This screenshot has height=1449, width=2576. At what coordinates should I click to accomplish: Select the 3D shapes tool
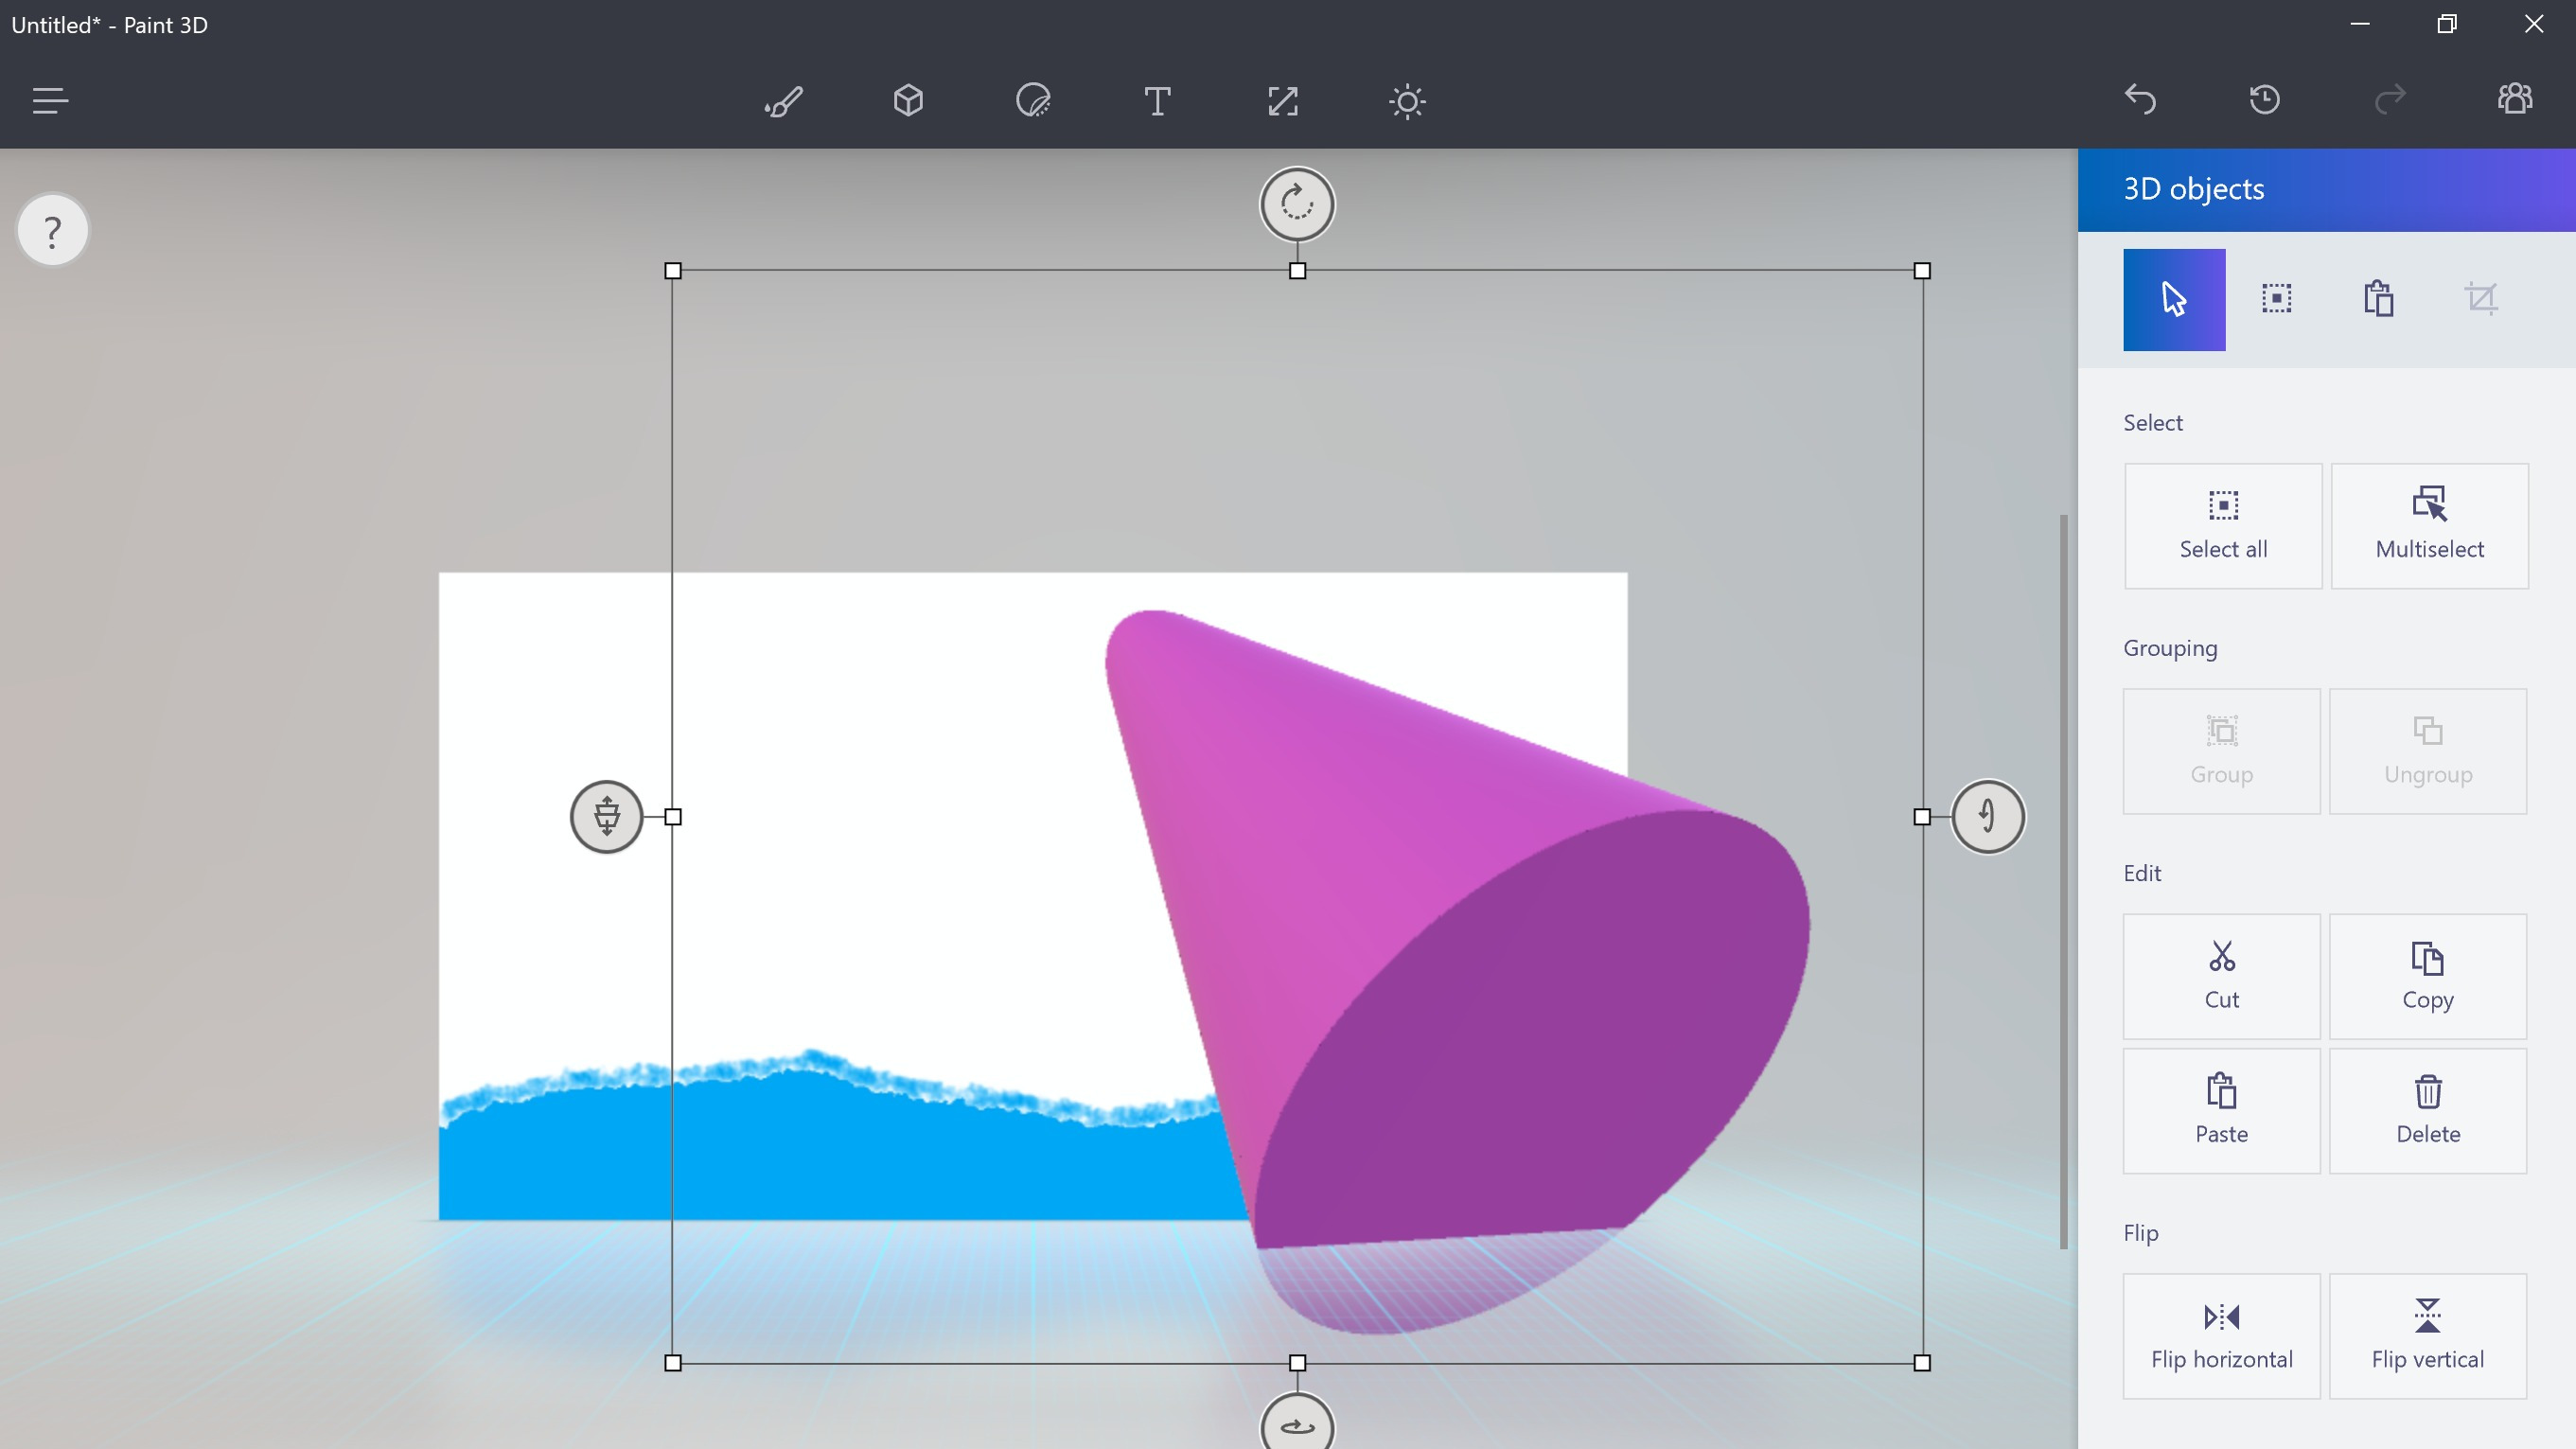point(909,101)
